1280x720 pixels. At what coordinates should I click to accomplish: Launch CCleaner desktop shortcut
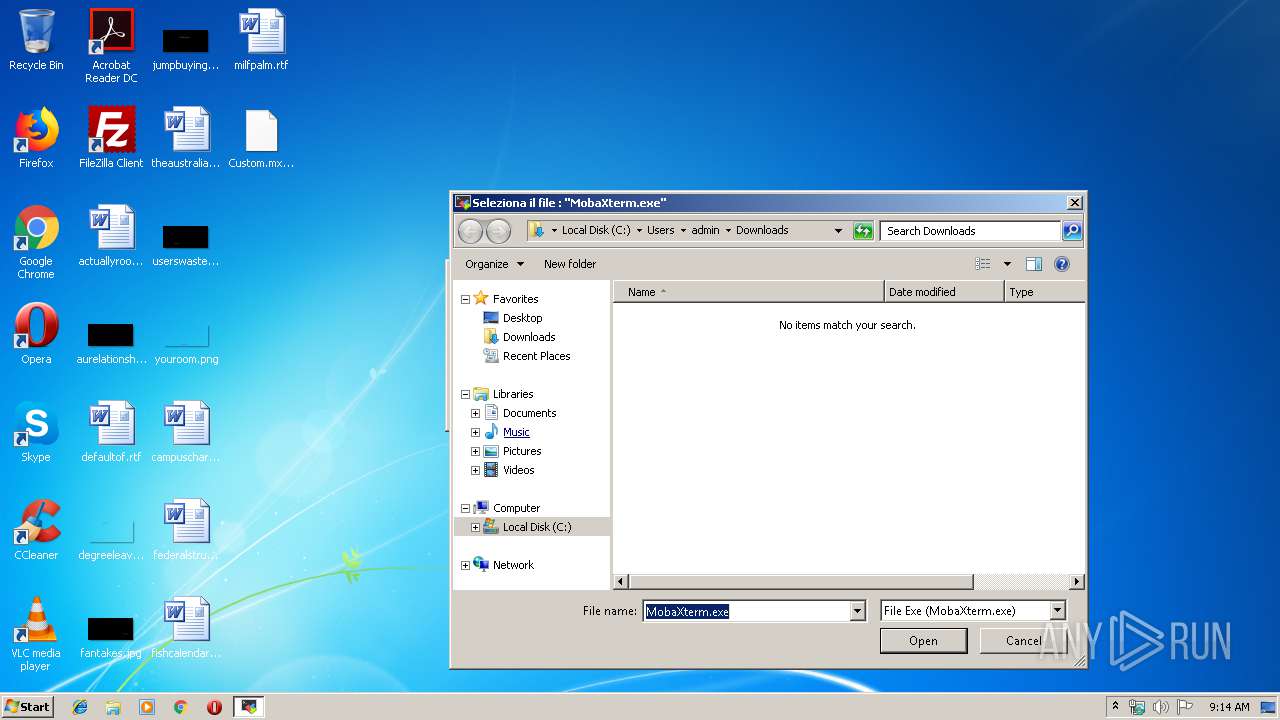36,530
